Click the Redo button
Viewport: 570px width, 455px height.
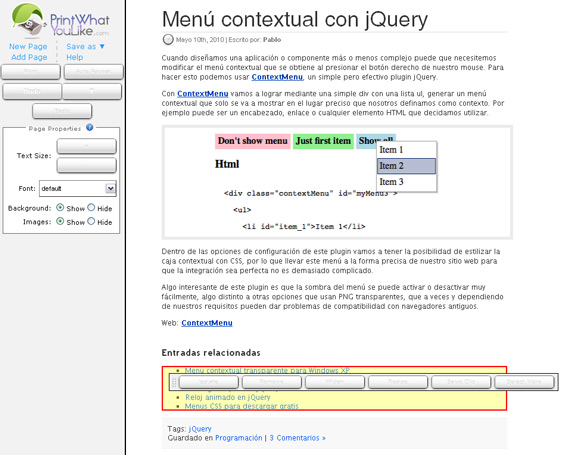(62, 111)
